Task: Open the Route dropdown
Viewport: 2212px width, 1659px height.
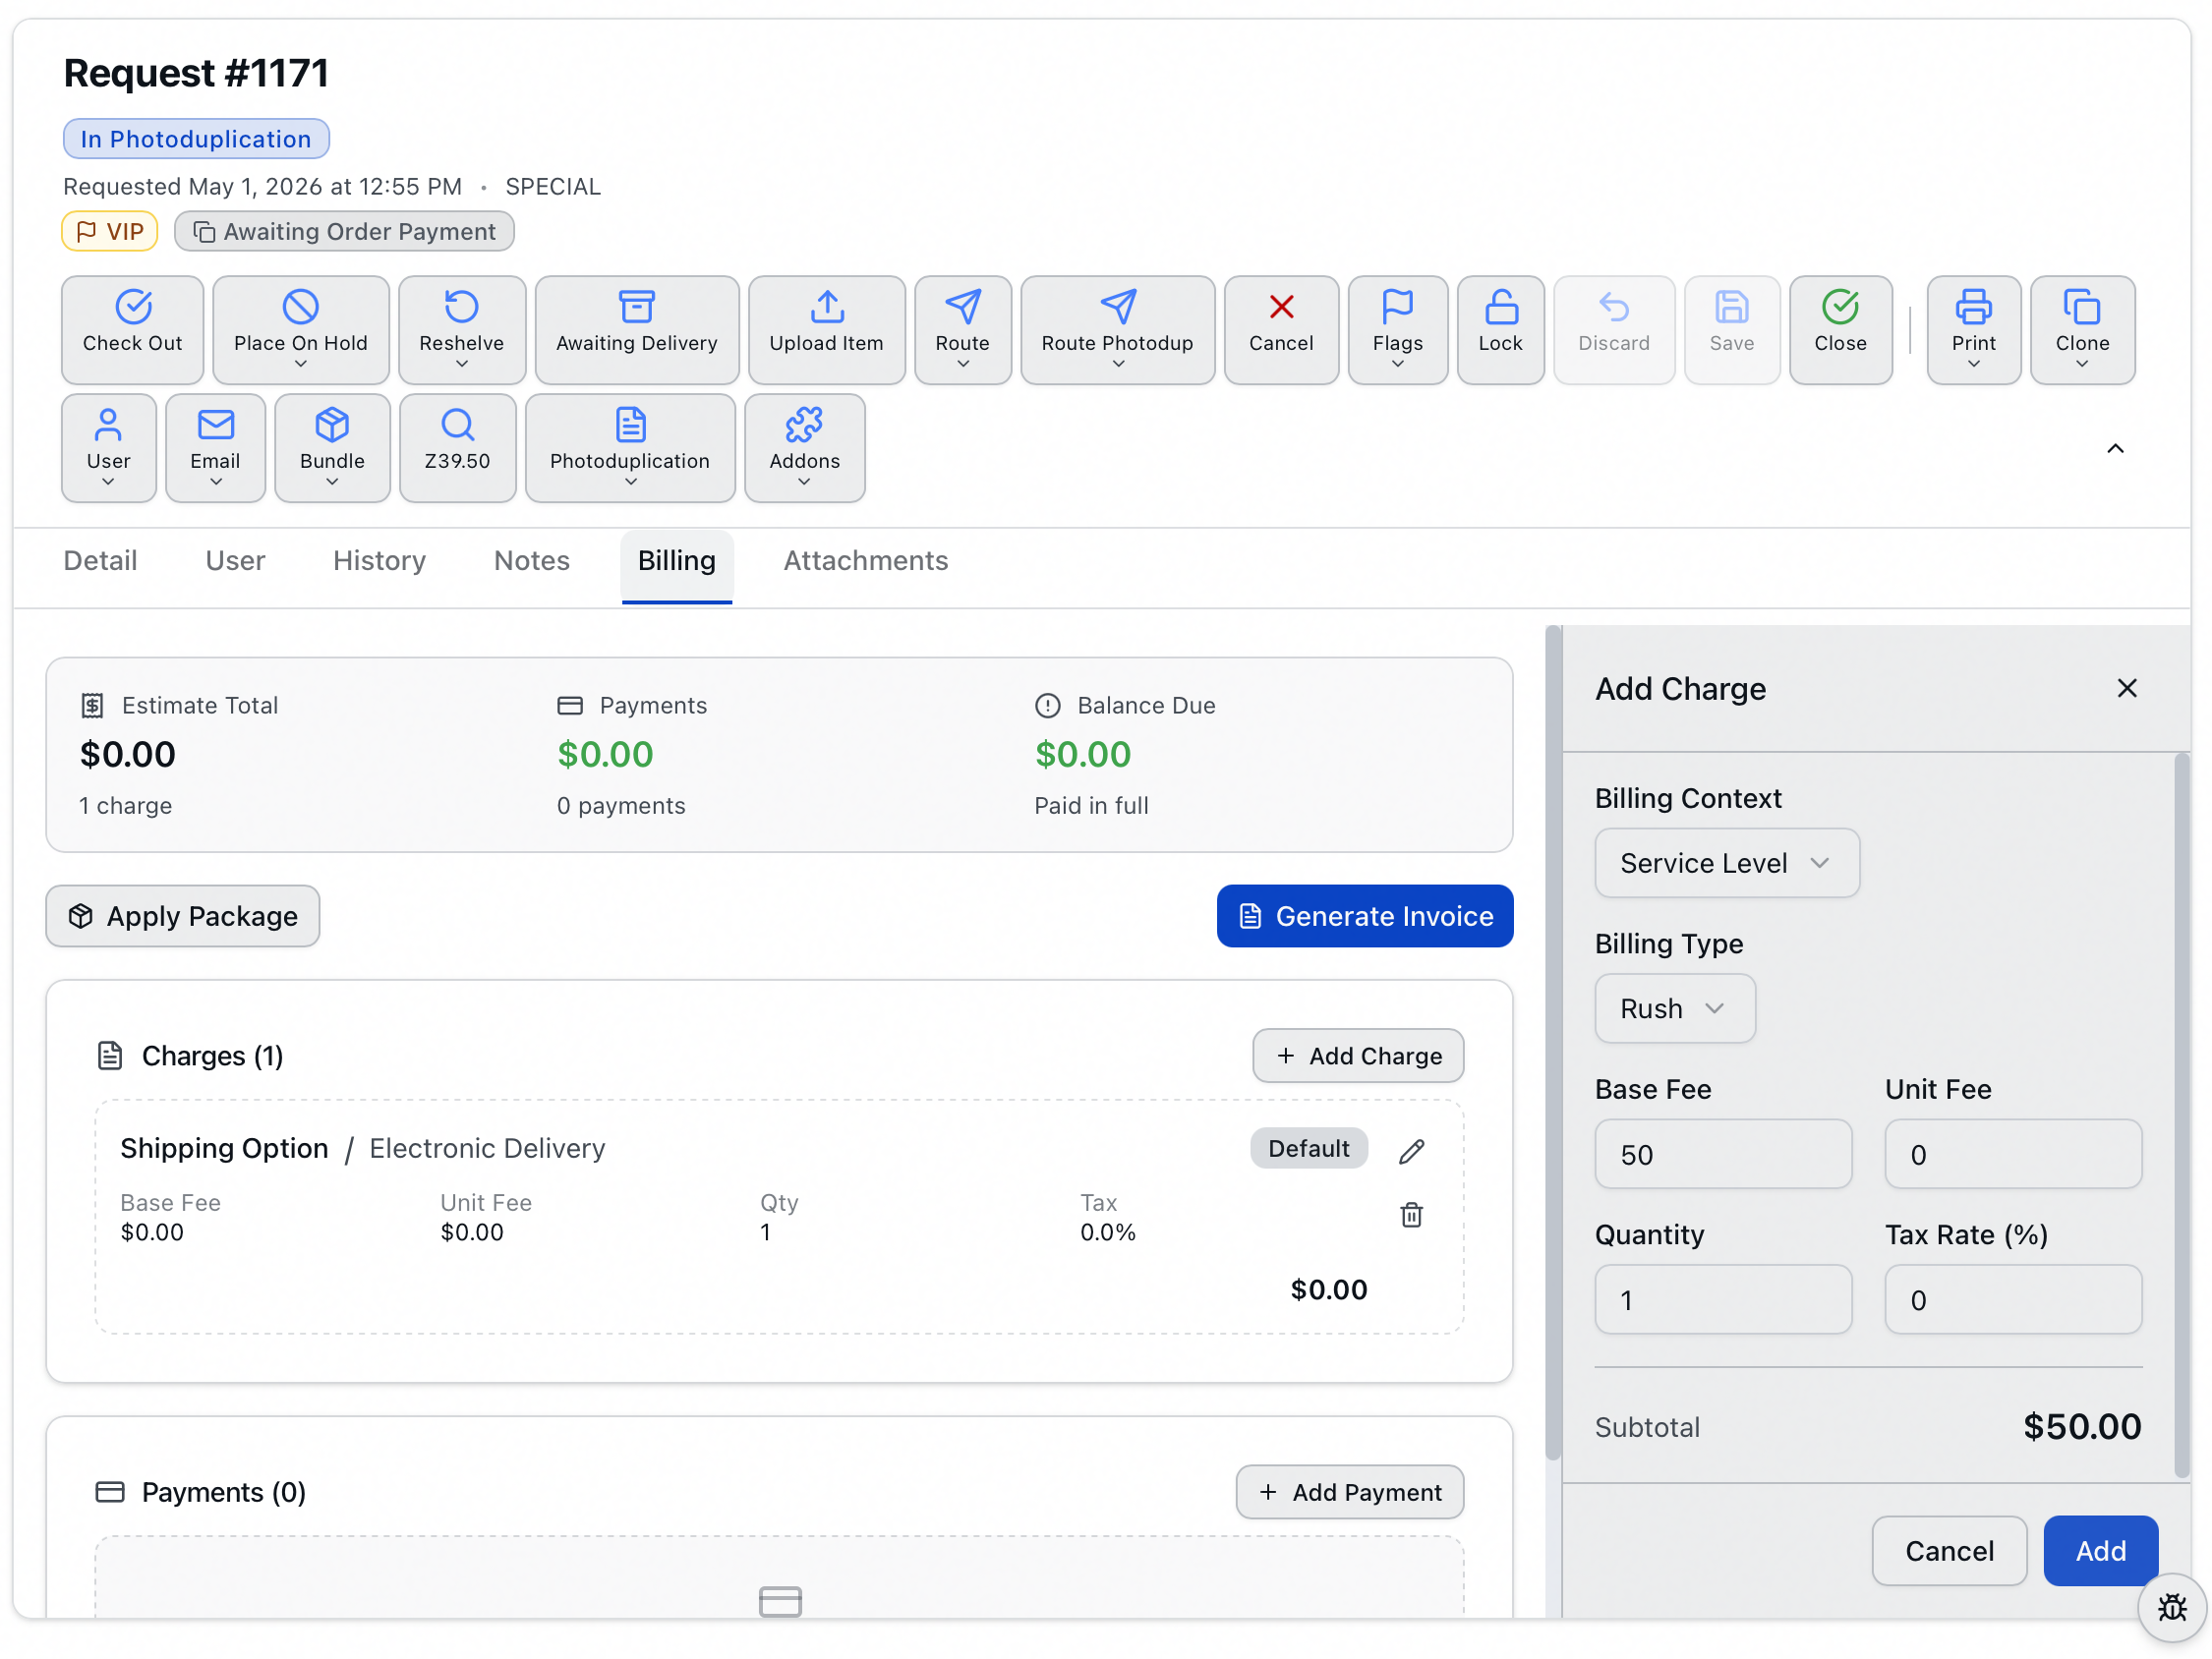Action: 962,329
